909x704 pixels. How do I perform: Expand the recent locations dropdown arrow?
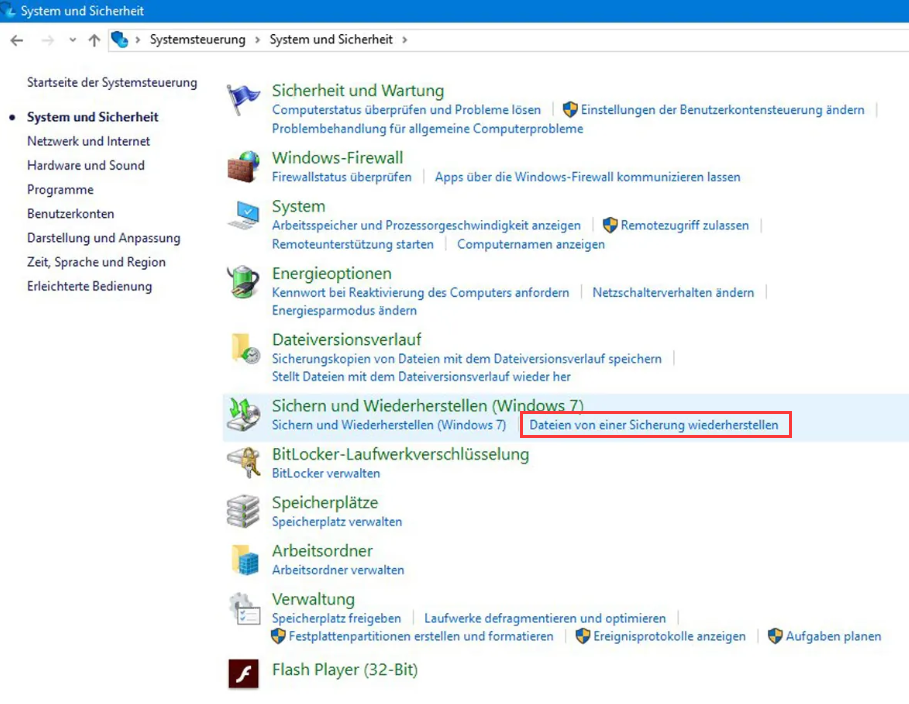click(72, 40)
